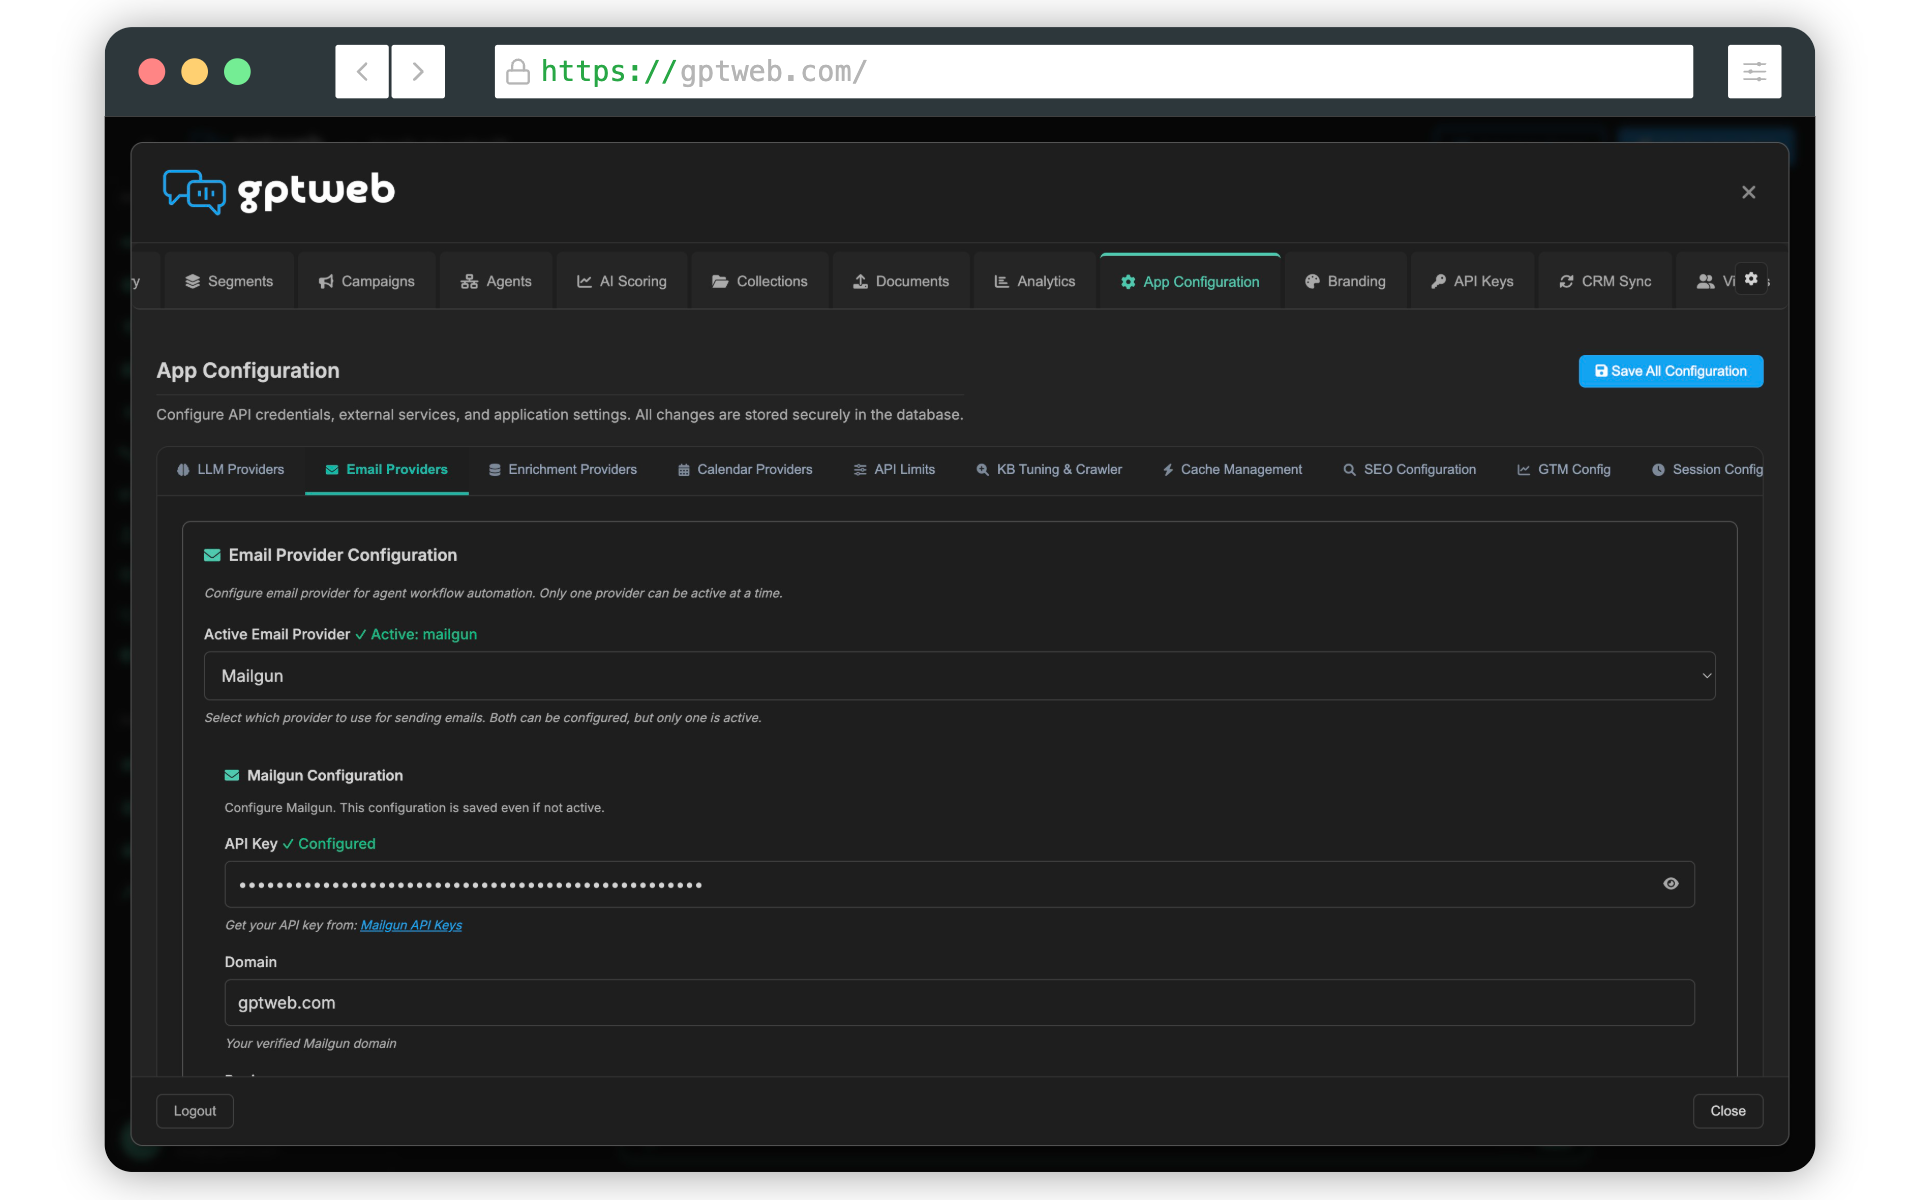
Task: Open the API Limits sub-tab
Action: [894, 470]
